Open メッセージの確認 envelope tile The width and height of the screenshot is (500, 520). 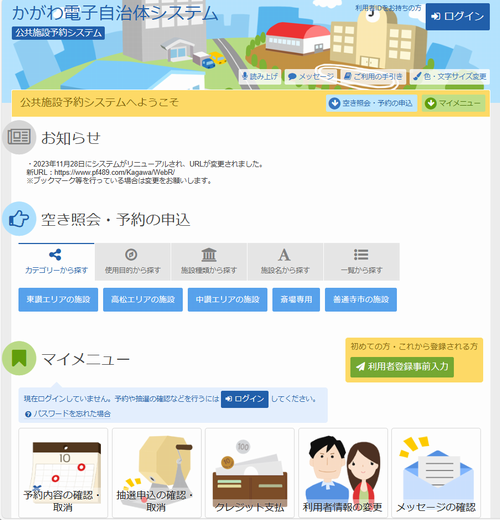(x=436, y=473)
